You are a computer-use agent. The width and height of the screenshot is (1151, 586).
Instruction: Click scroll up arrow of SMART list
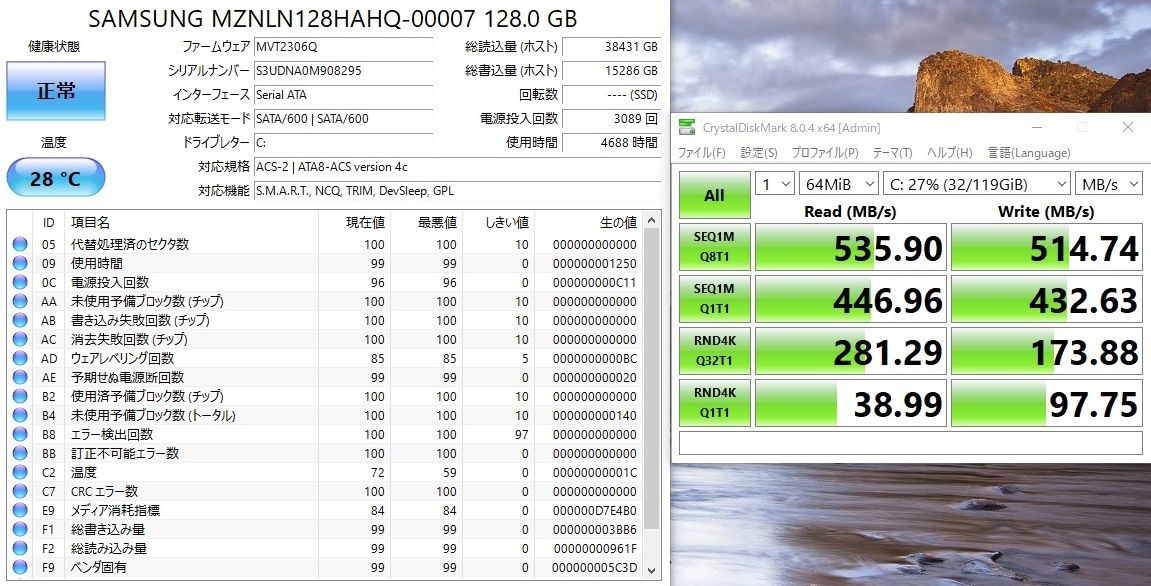tap(651, 221)
